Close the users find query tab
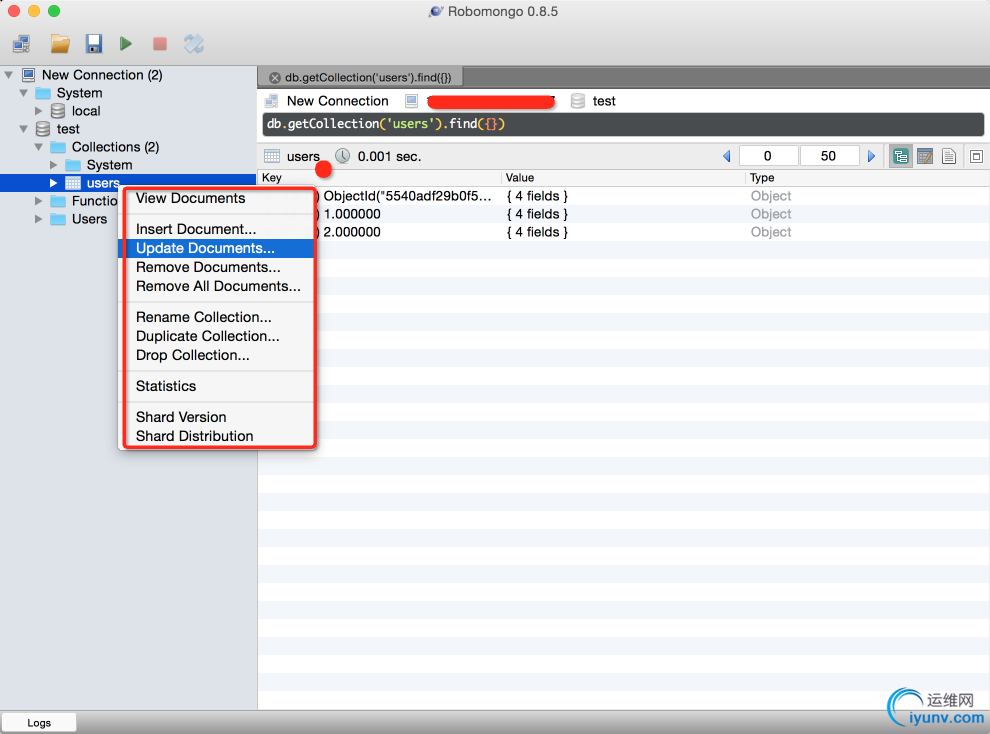 pyautogui.click(x=275, y=78)
